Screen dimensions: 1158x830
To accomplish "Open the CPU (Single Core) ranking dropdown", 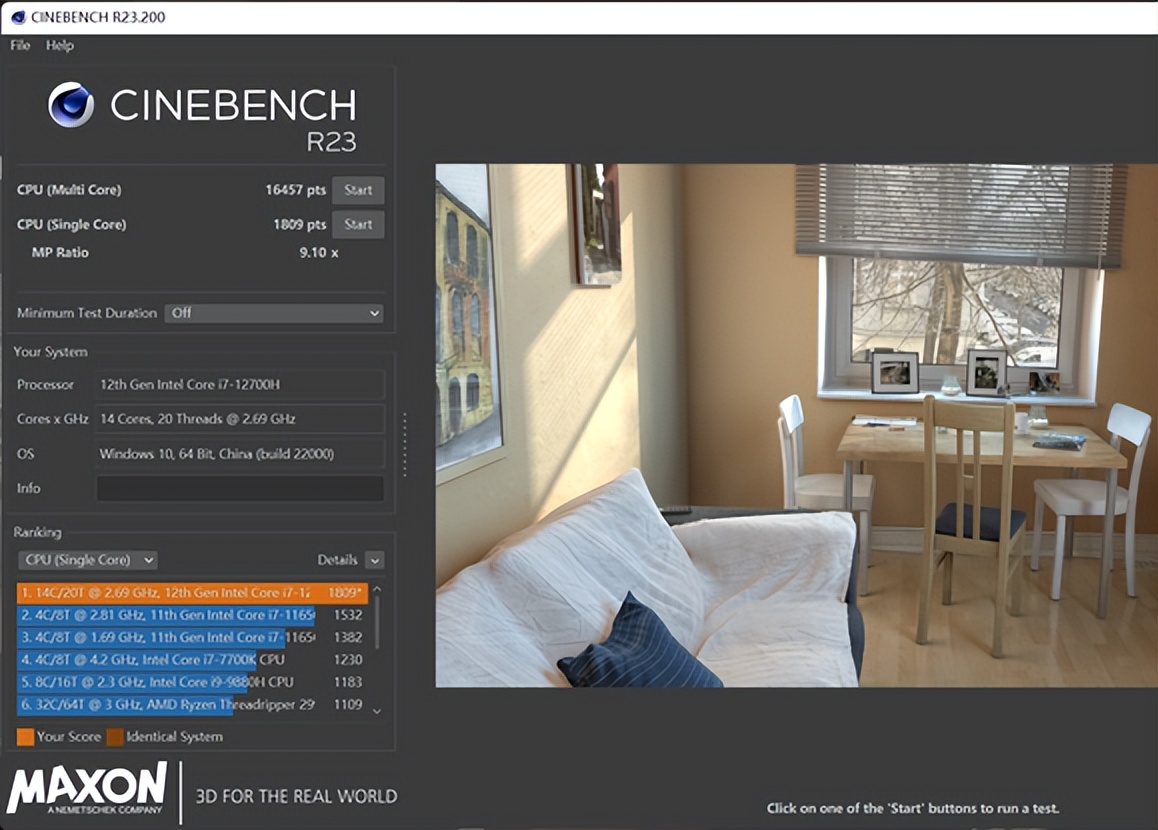I will tap(88, 560).
